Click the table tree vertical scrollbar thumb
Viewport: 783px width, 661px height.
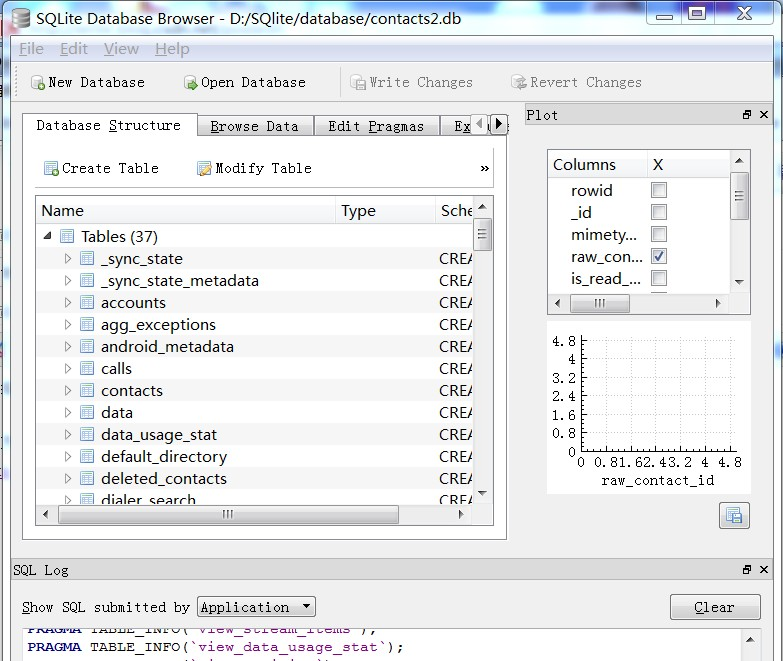tap(482, 234)
